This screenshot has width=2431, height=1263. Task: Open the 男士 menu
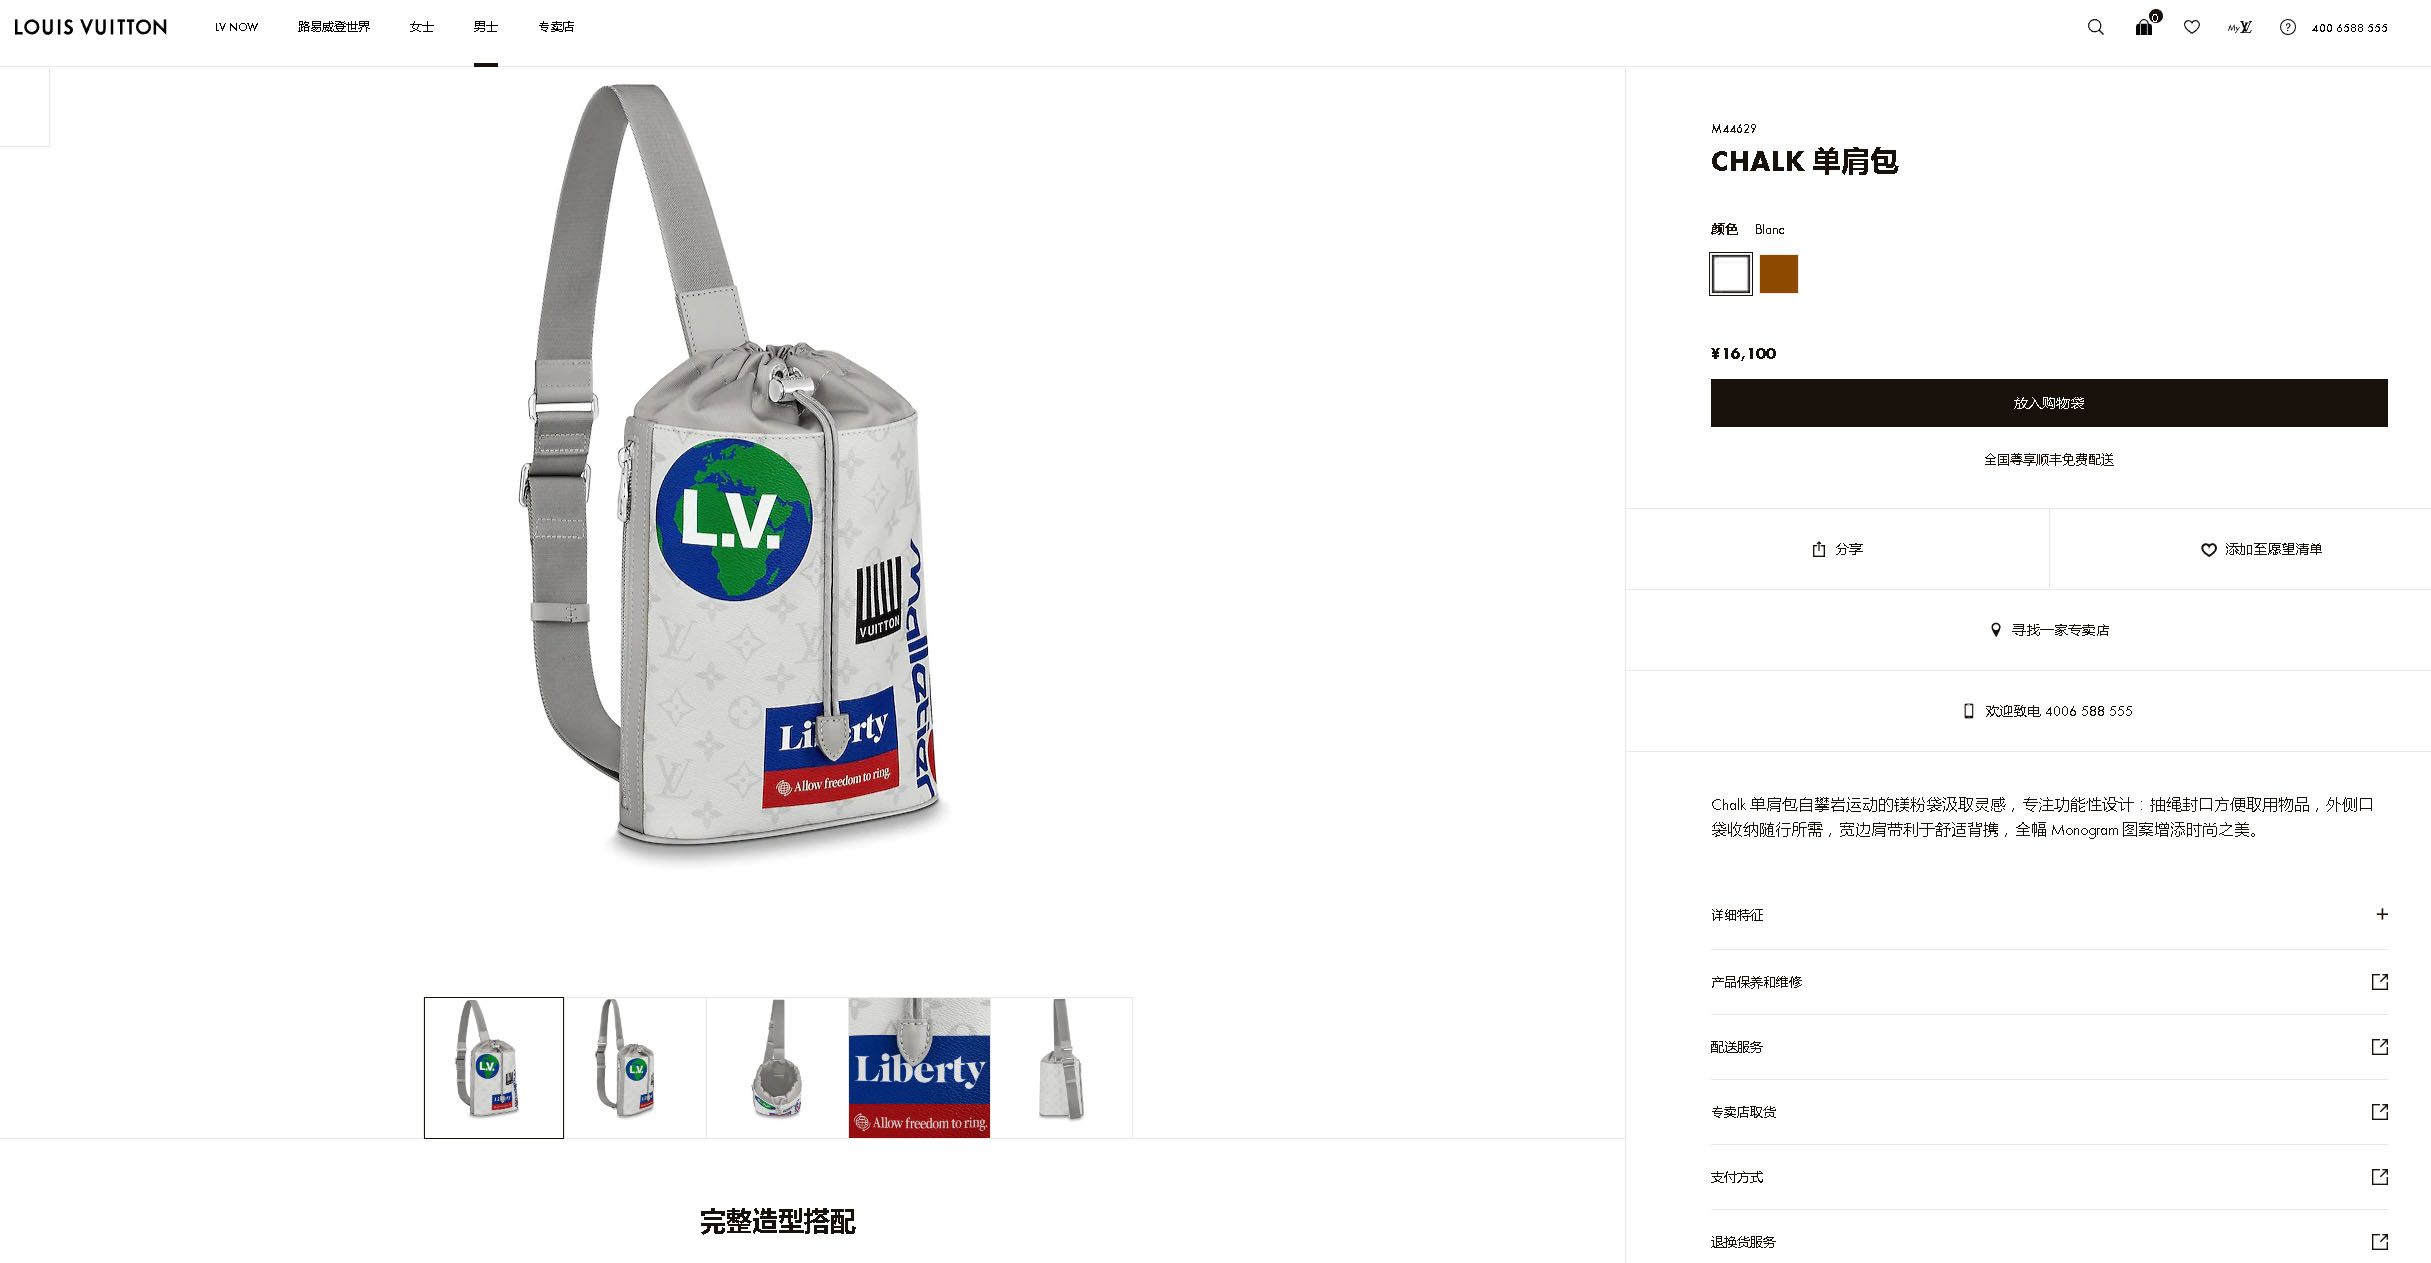[485, 27]
